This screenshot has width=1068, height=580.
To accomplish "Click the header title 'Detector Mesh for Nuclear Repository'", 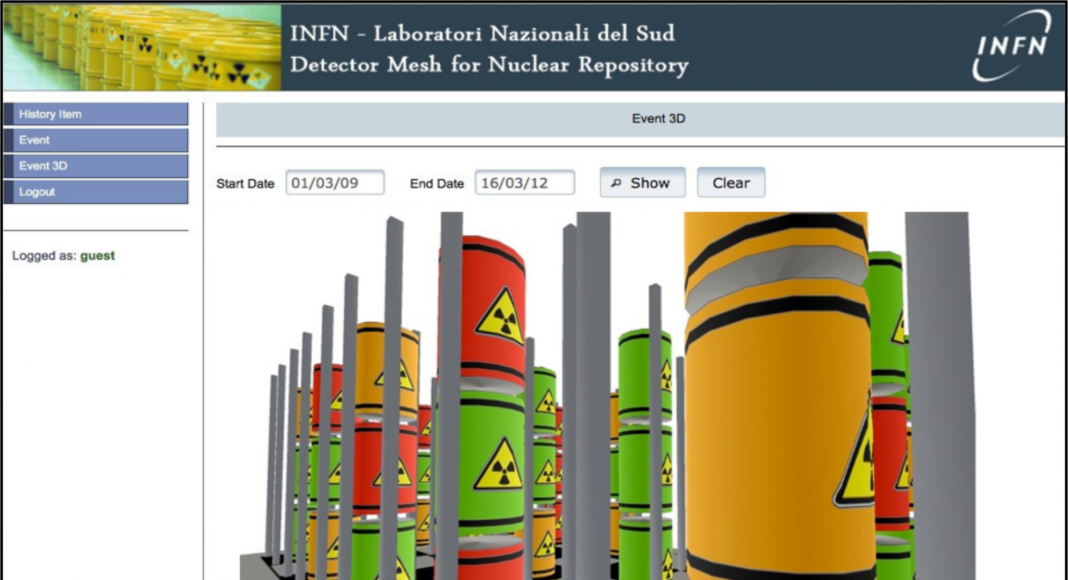I will (489, 65).
